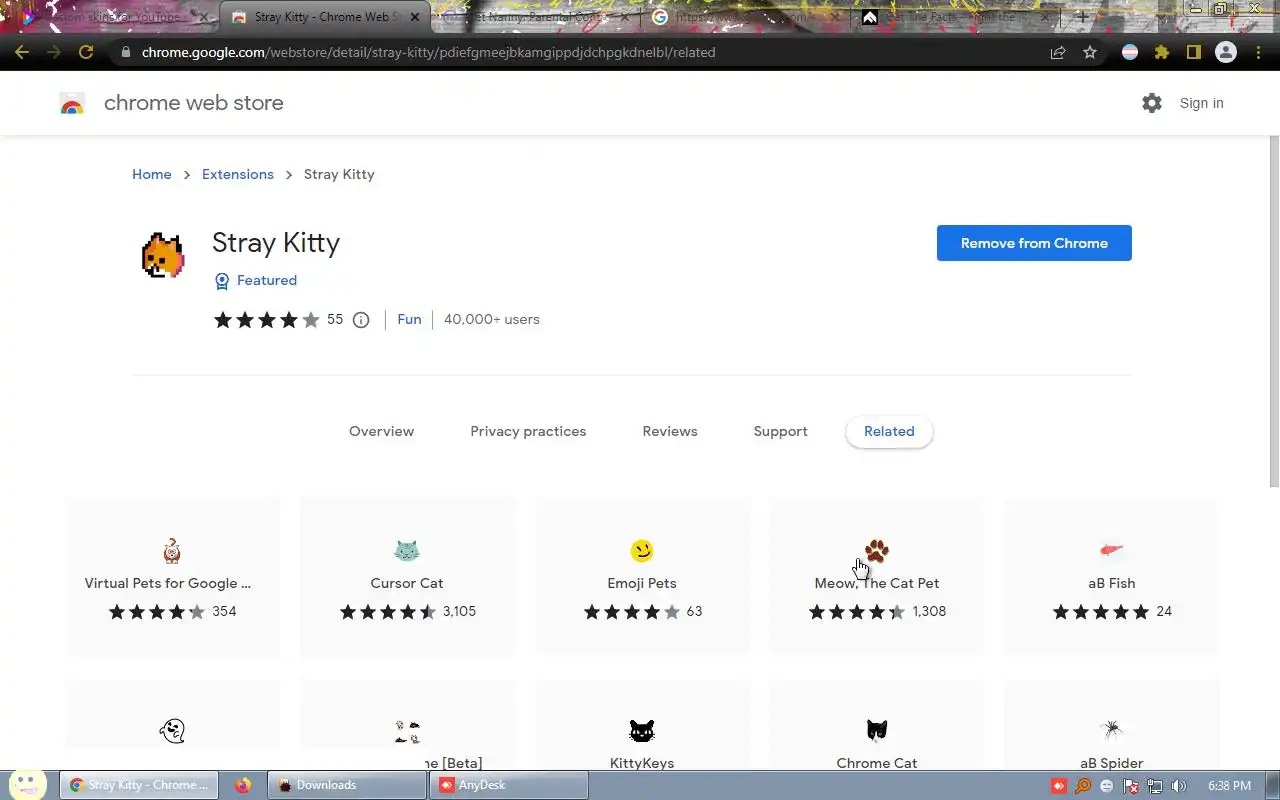
Task: Open AnyDesk from the taskbar
Action: [509, 785]
